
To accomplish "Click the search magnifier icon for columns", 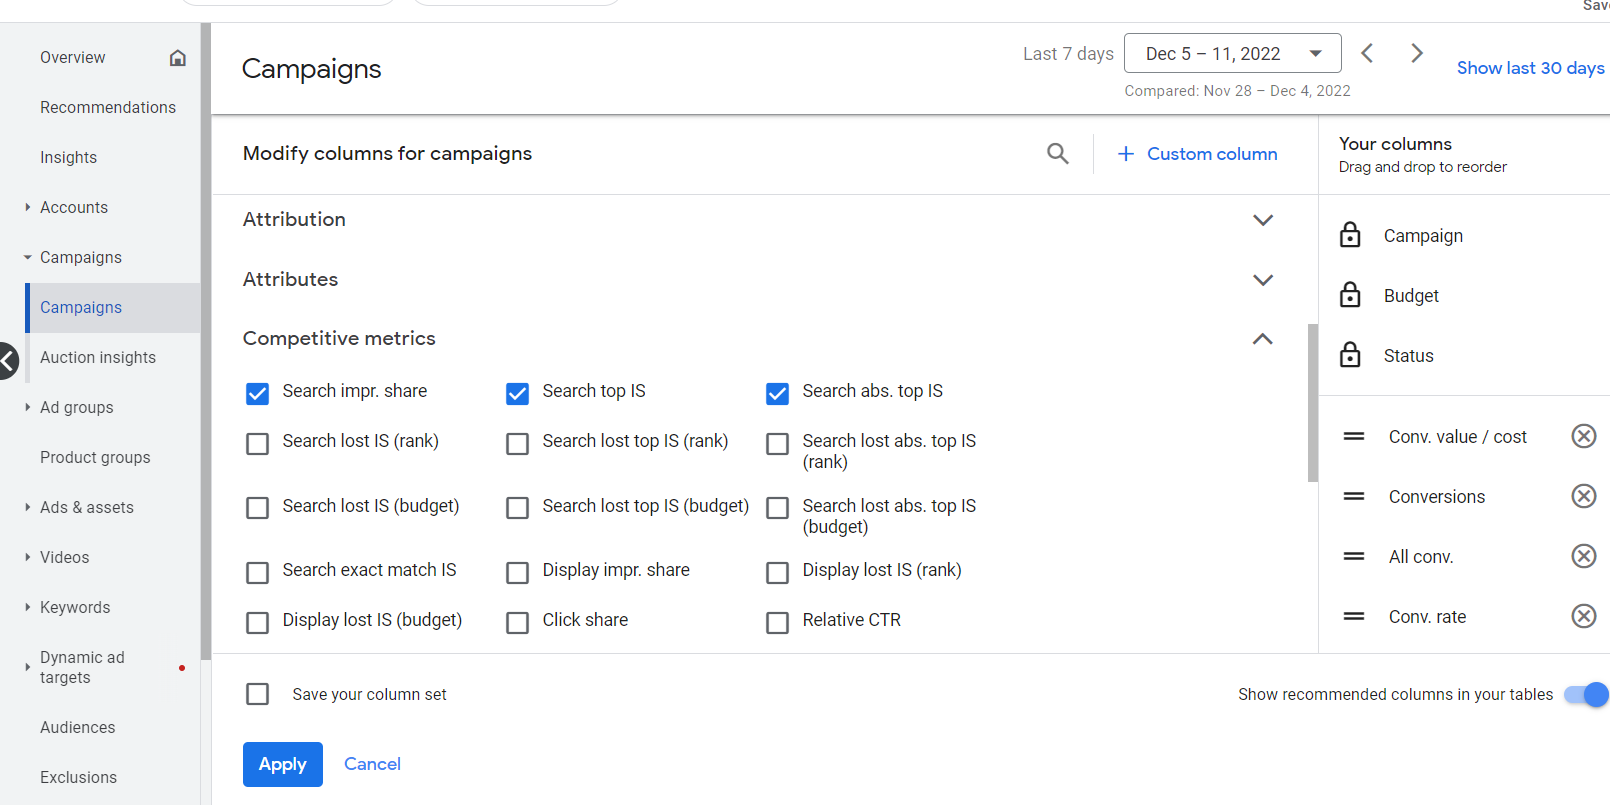I will click(1057, 154).
